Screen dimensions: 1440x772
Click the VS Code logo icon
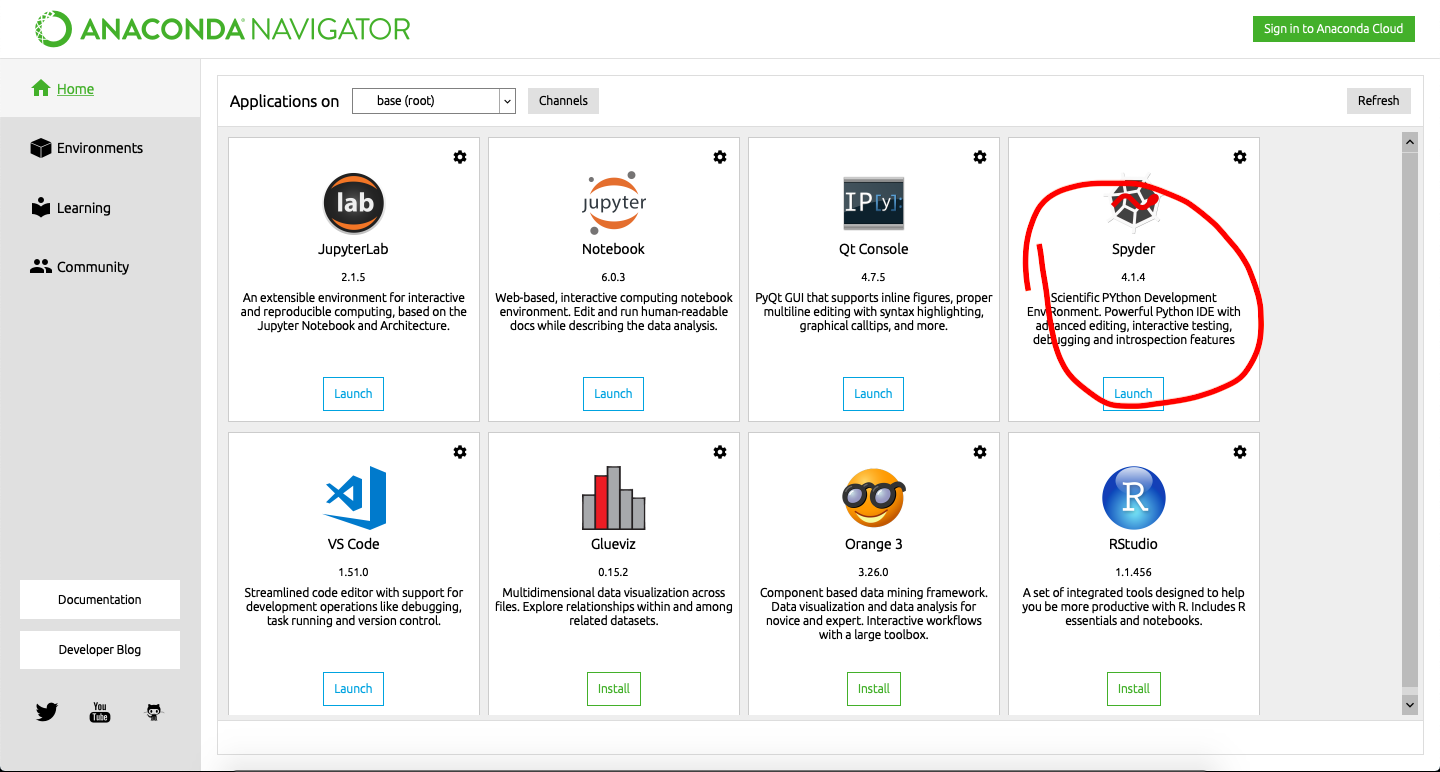point(354,497)
